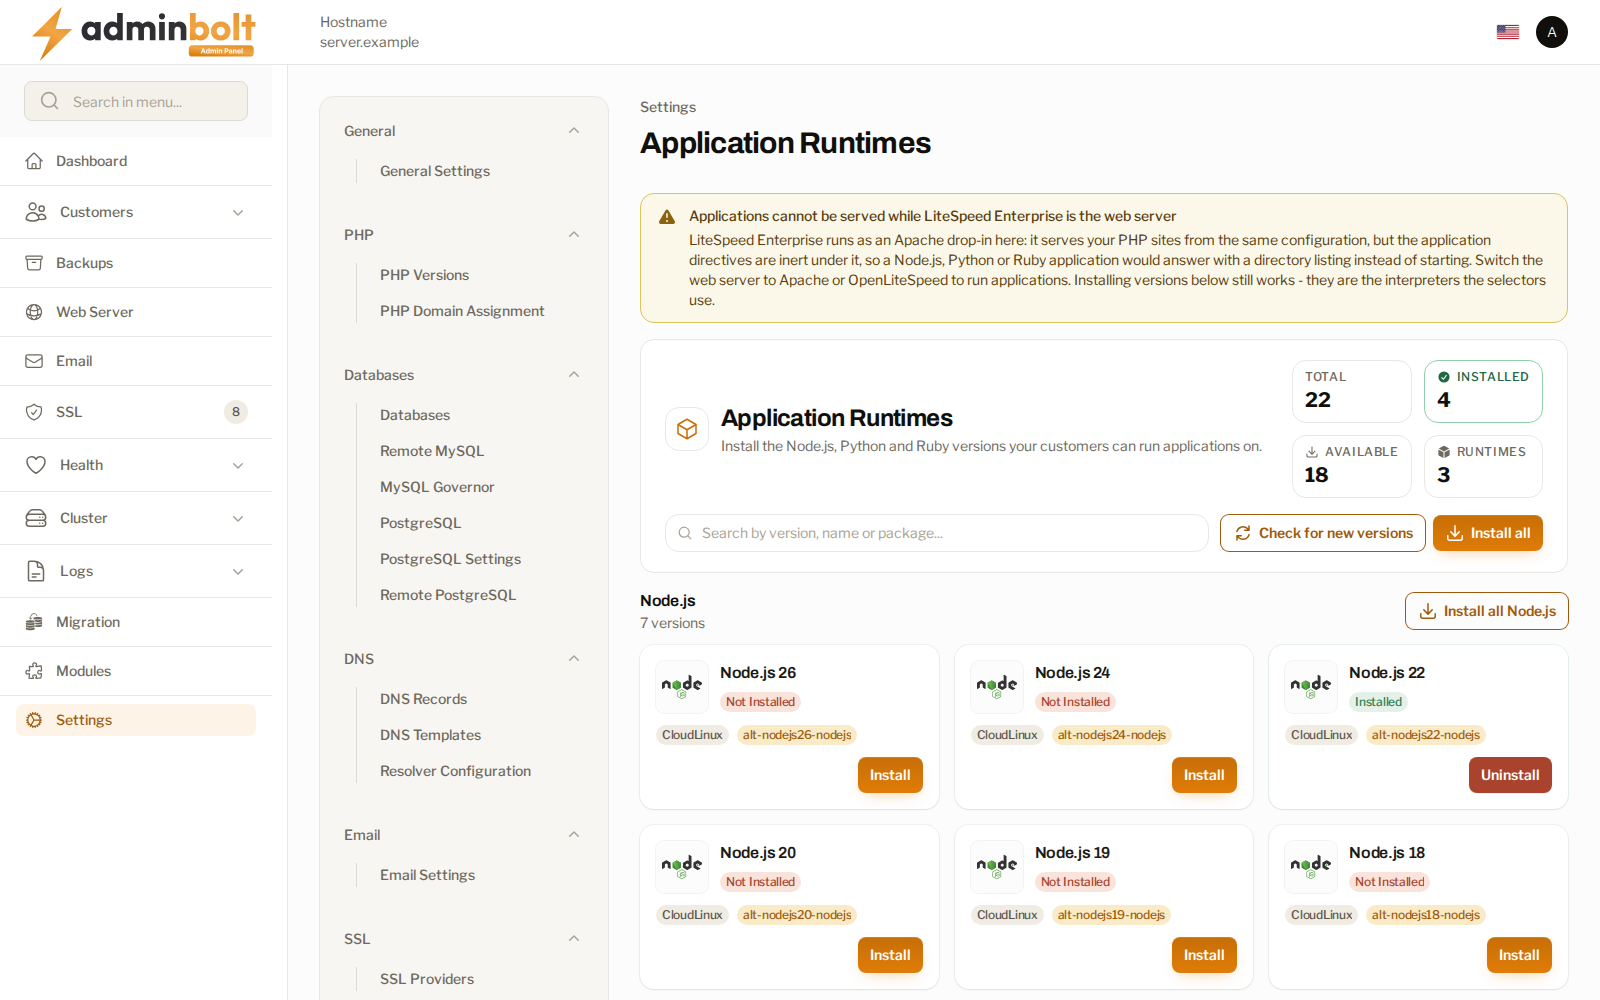Focus the Search in menu field
This screenshot has height=1000, width=1600.
click(x=136, y=101)
